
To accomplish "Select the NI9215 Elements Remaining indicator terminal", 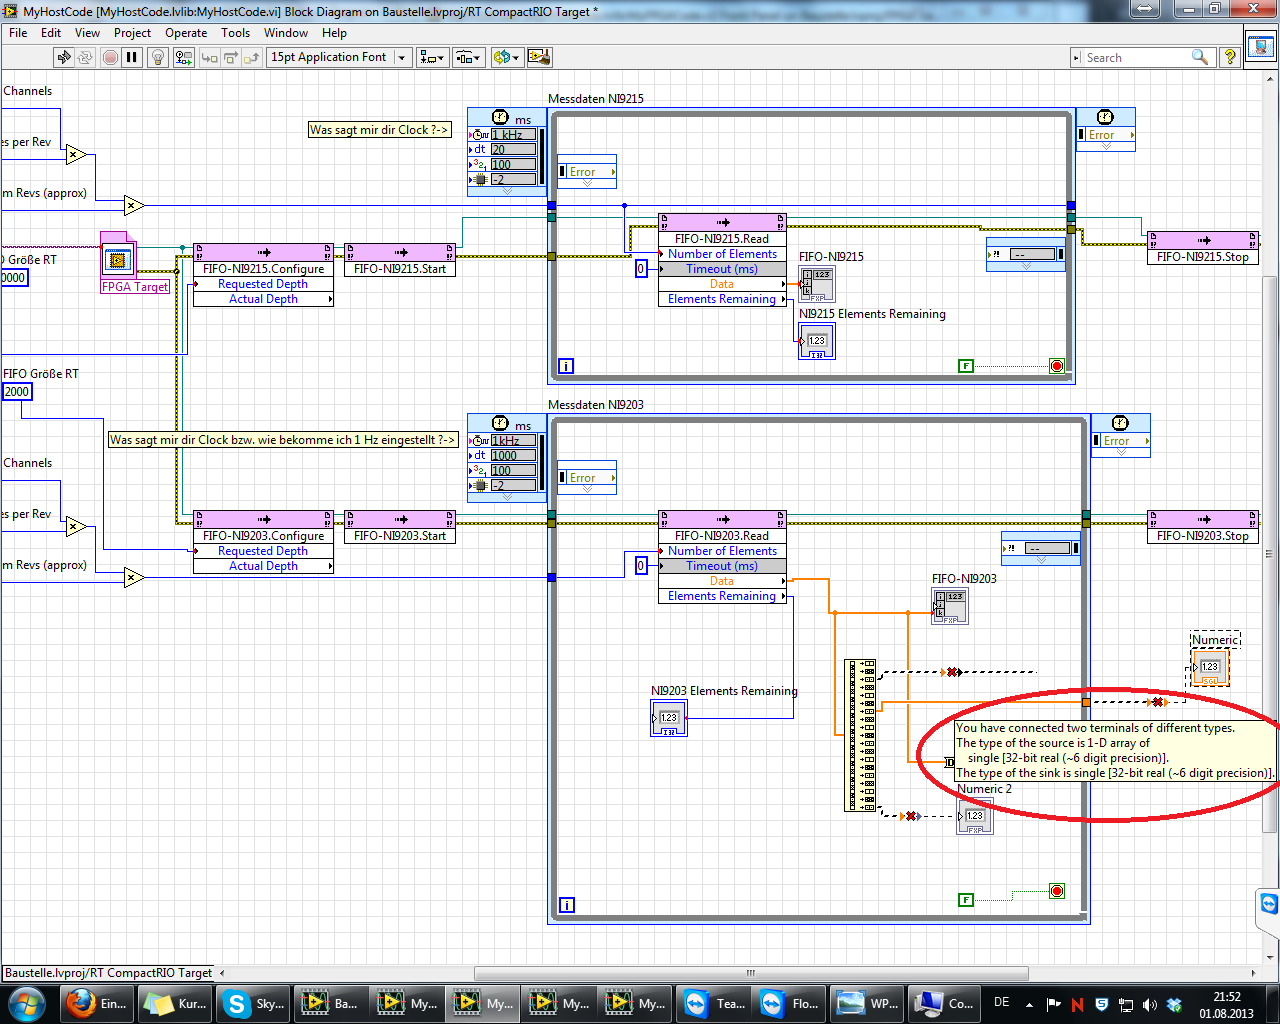I will click(x=817, y=341).
